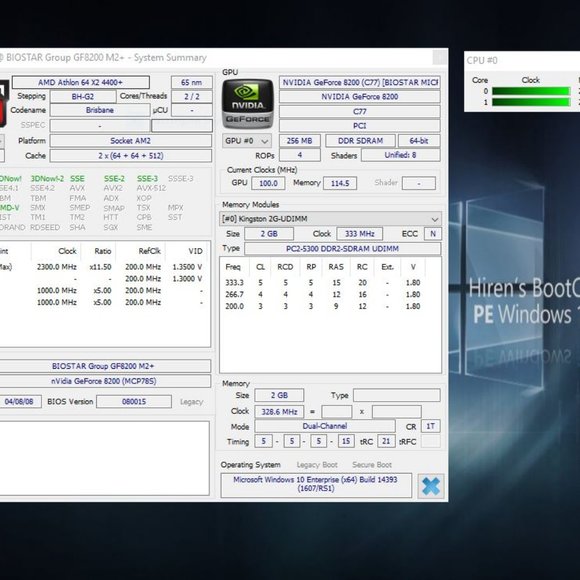Click the Secure Boot label
580x580 pixels.
(372, 465)
